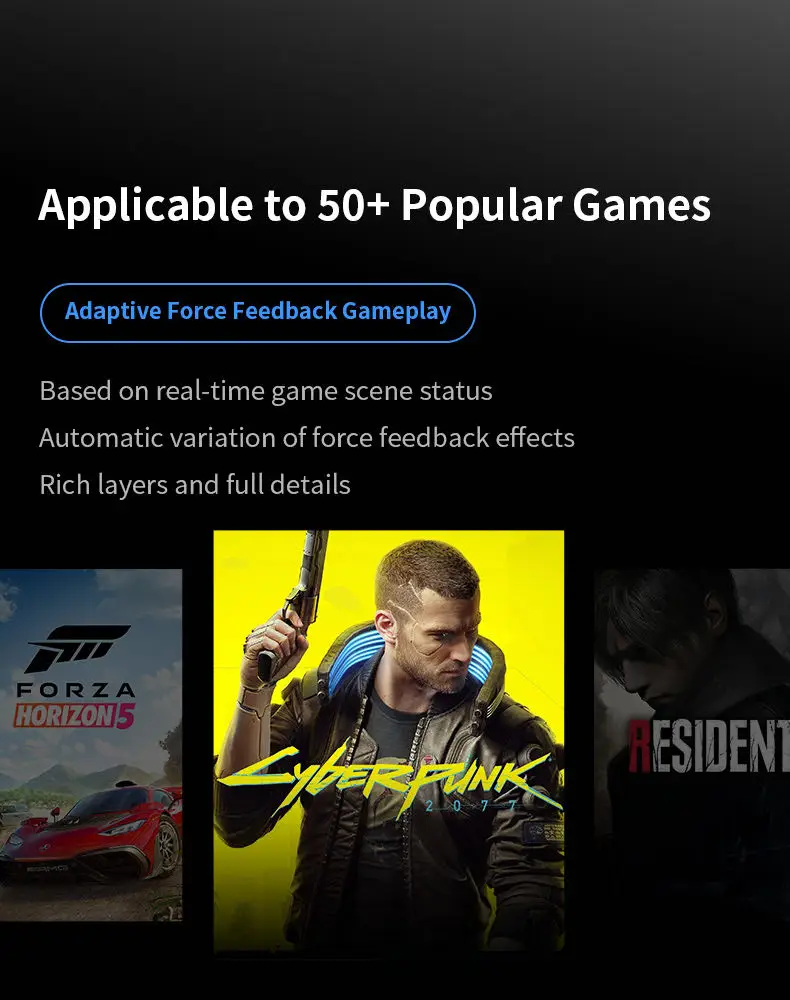Click 'Based on real-time game scene status' text

tap(266, 391)
